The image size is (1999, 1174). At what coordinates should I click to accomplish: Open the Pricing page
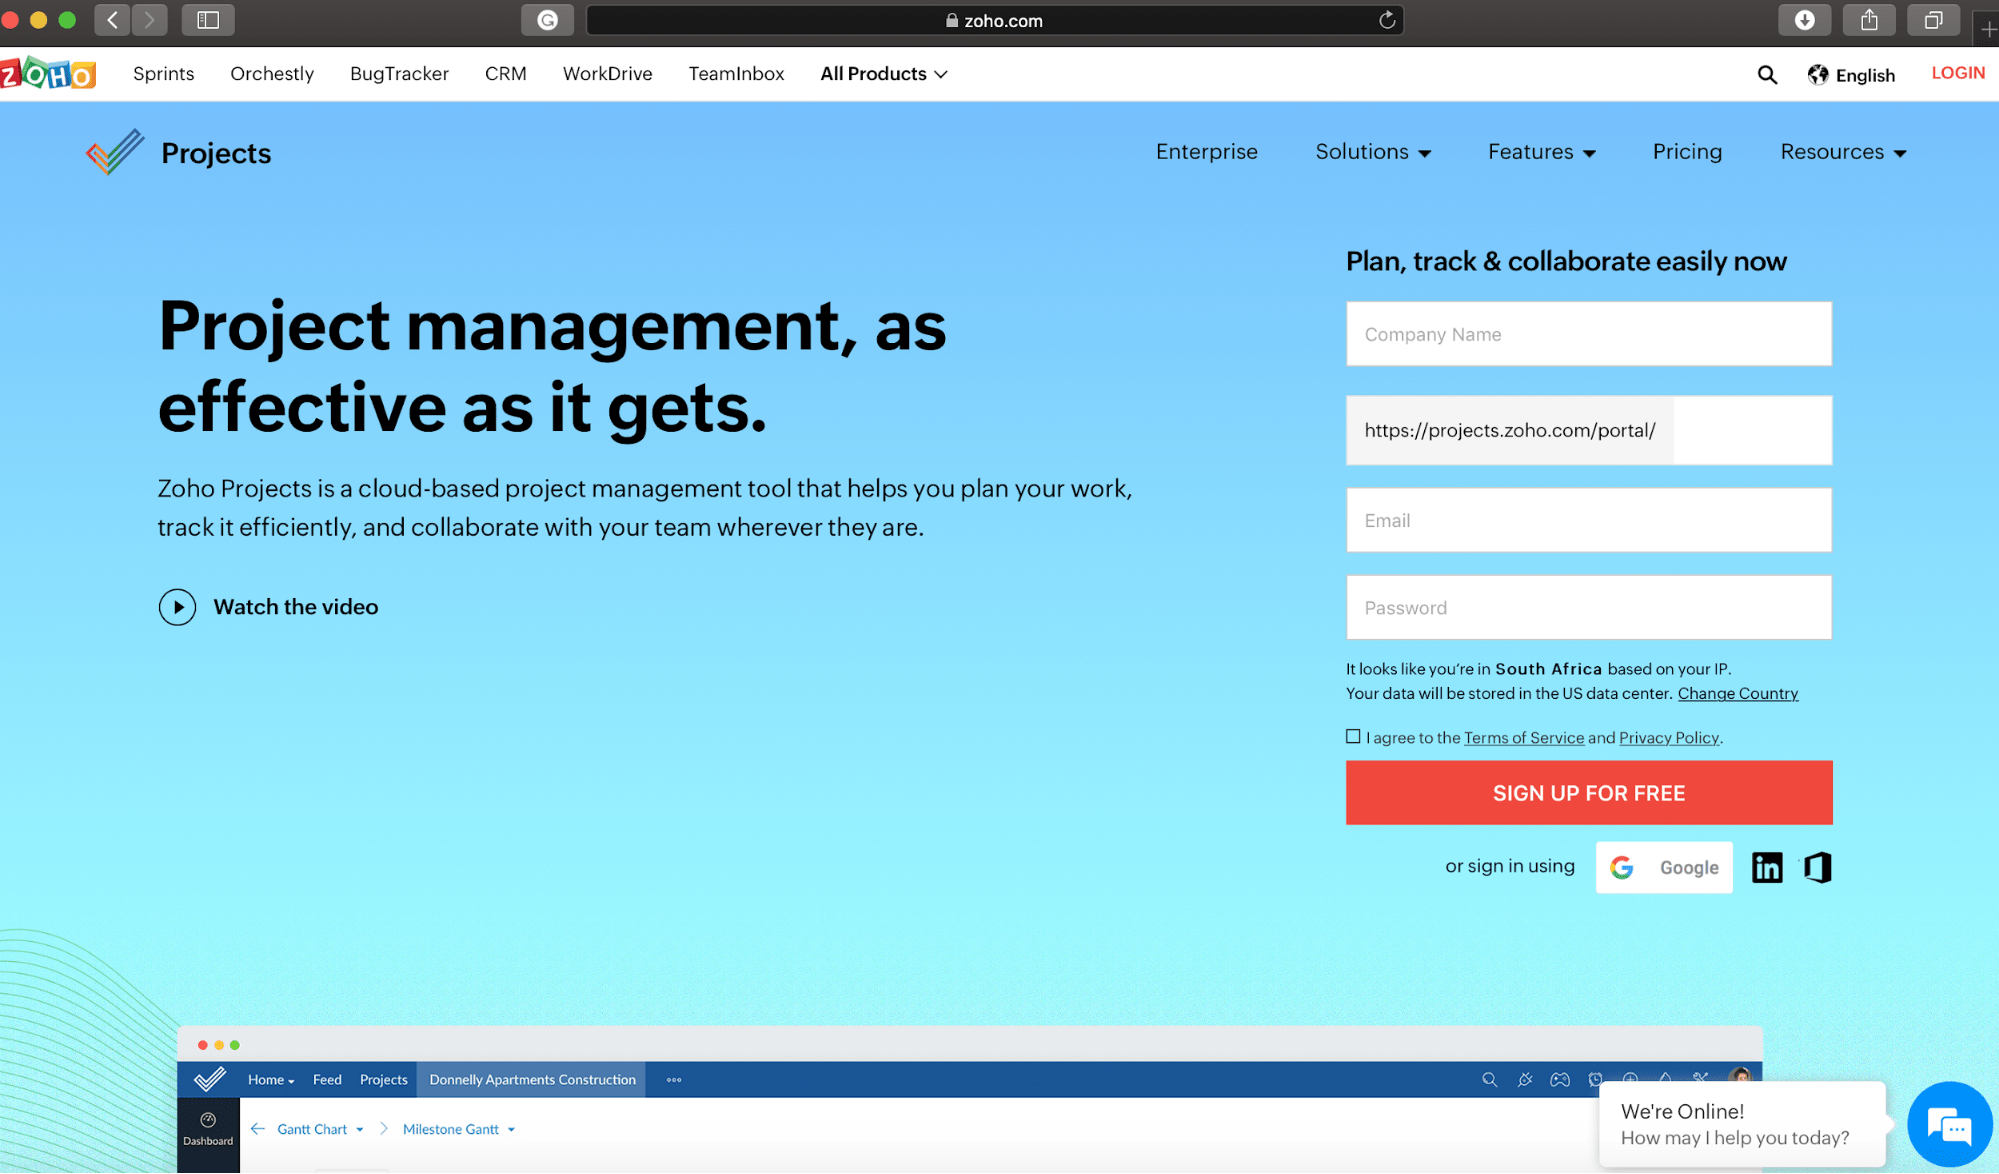click(x=1687, y=152)
